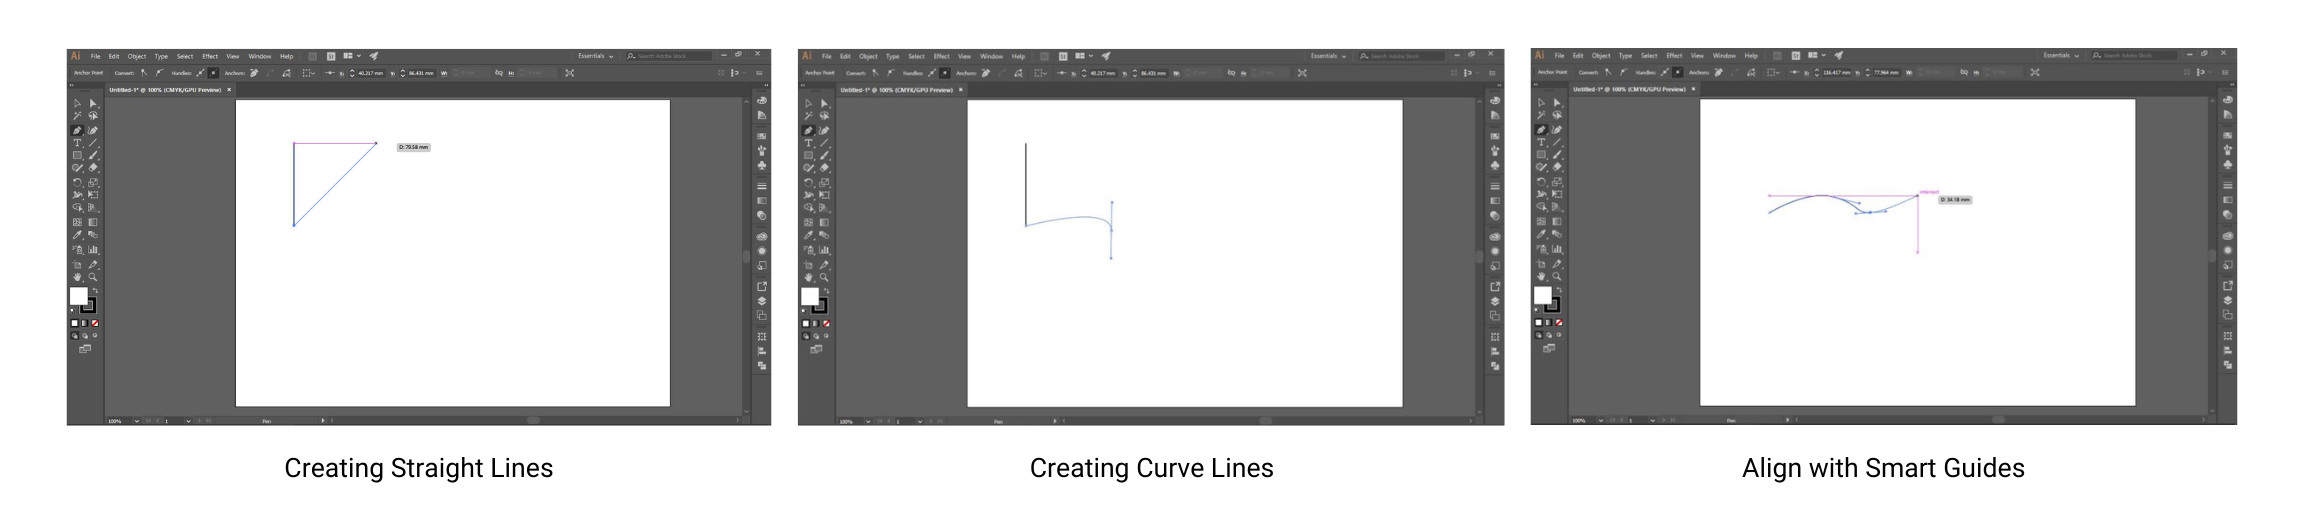Pick the Hand tool in the right window
Viewport: 2304px width, 518px height.
coord(1541,277)
